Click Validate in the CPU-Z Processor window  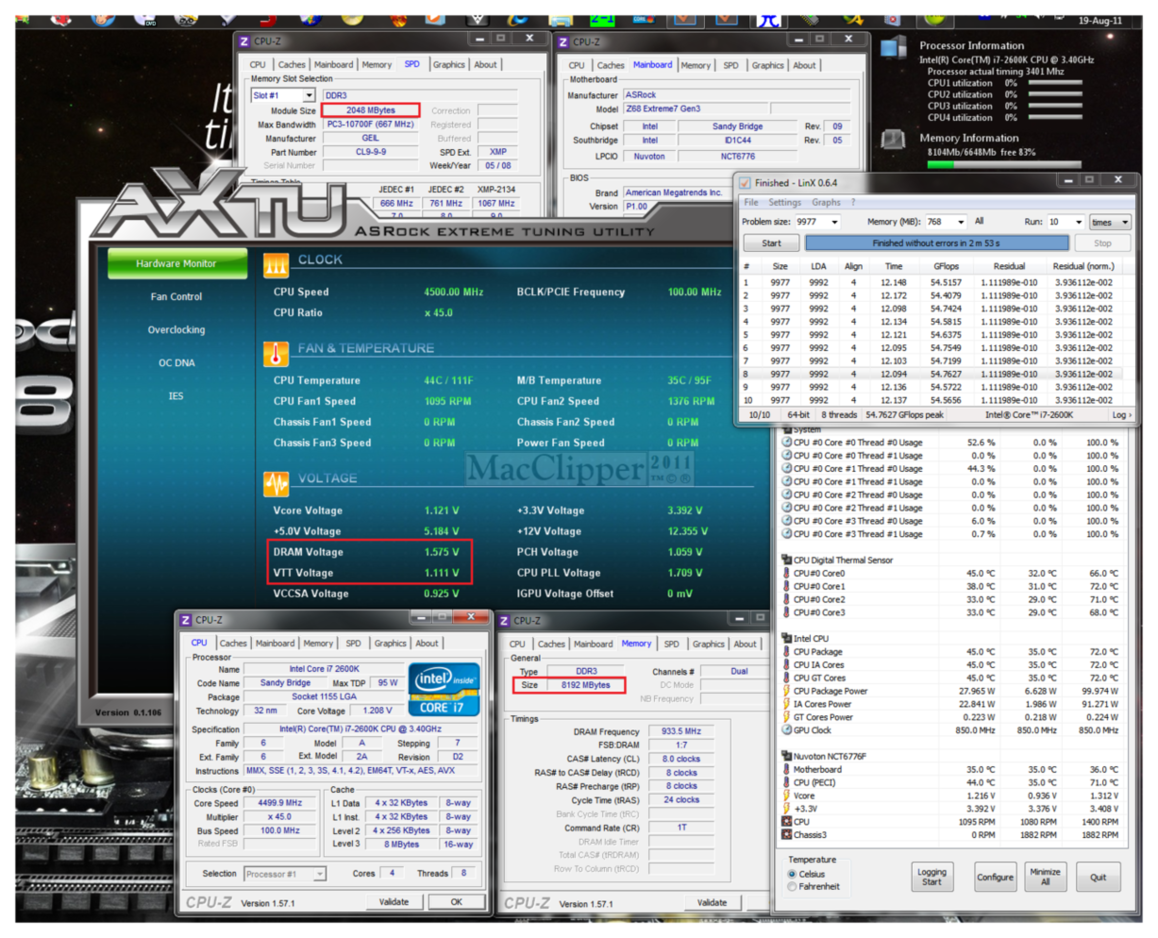394,902
